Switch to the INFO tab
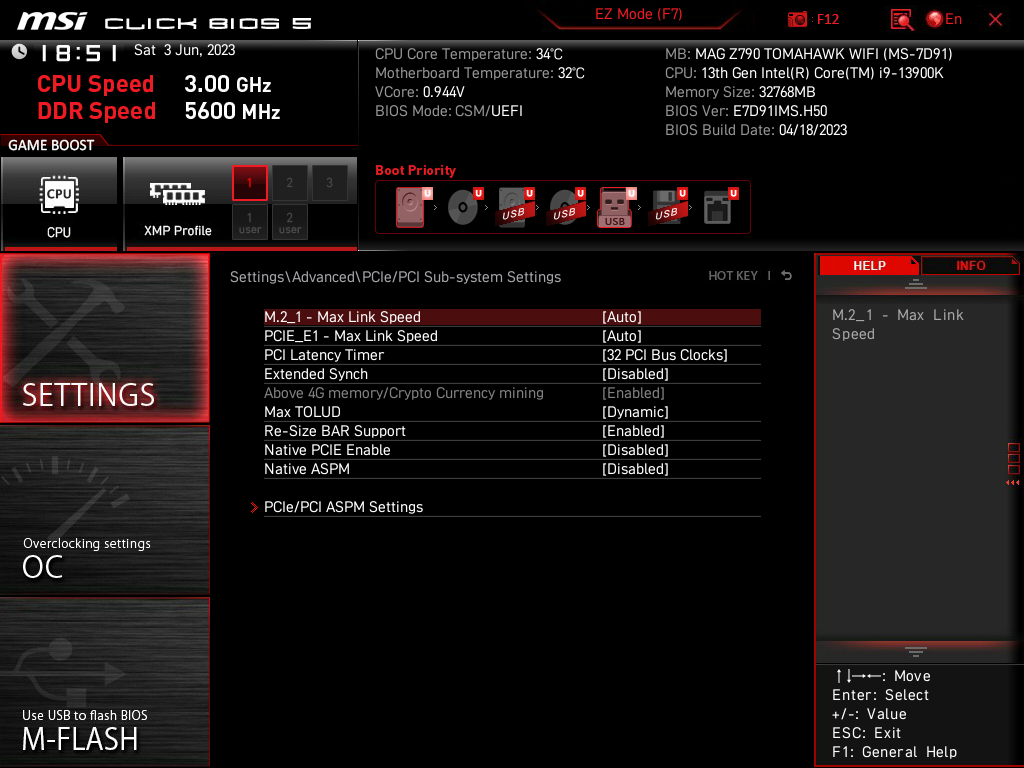The height and width of the screenshot is (768, 1024). [x=970, y=265]
